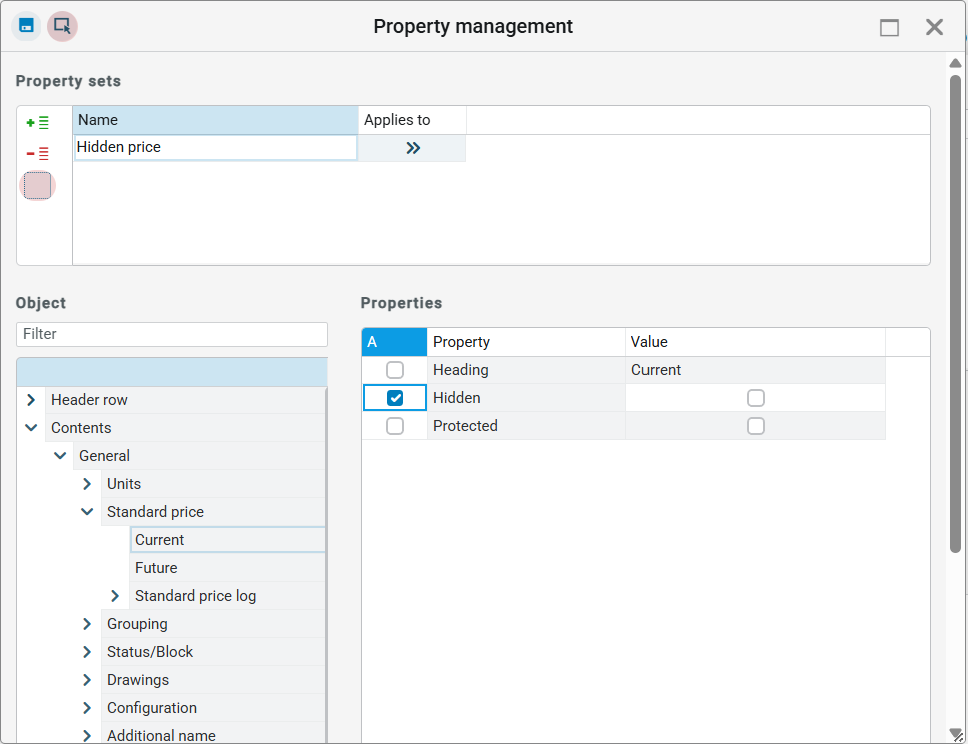Select the Grouping tree item
Viewport: 968px width, 744px height.
coord(213,624)
